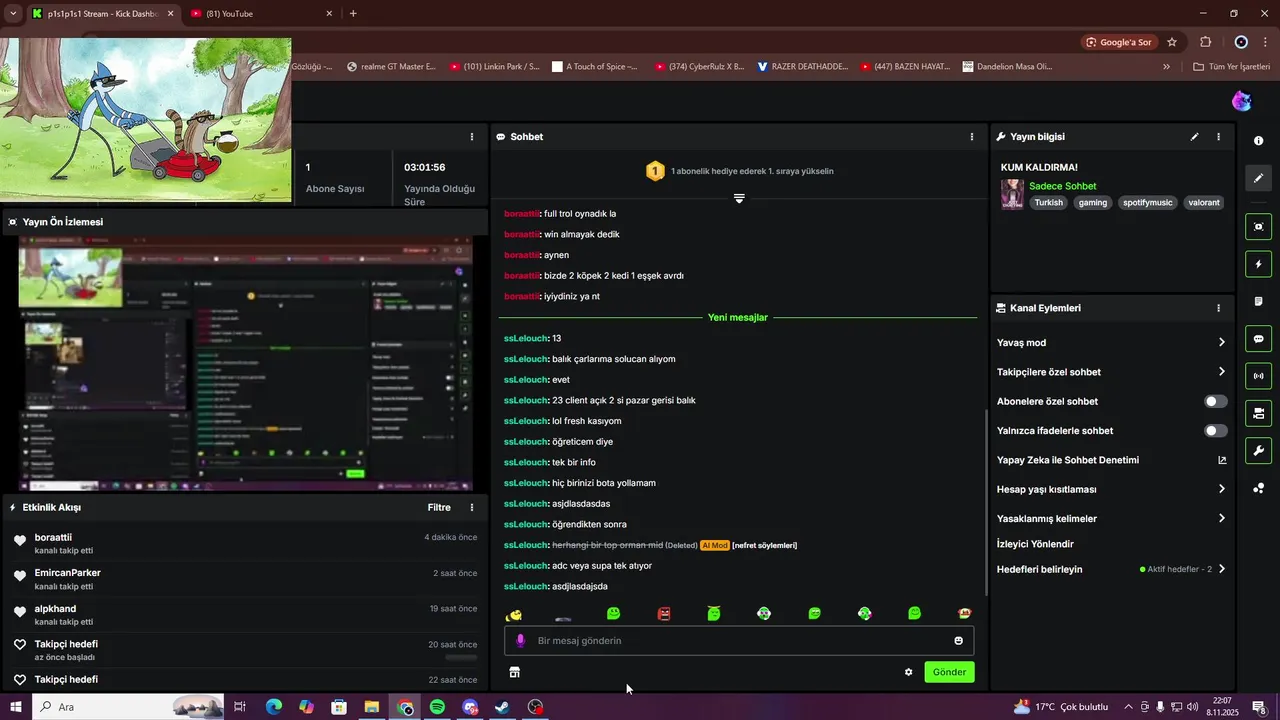Viewport: 1280px width, 720px height.
Task: Open a new browser tab
Action: [x=353, y=14]
